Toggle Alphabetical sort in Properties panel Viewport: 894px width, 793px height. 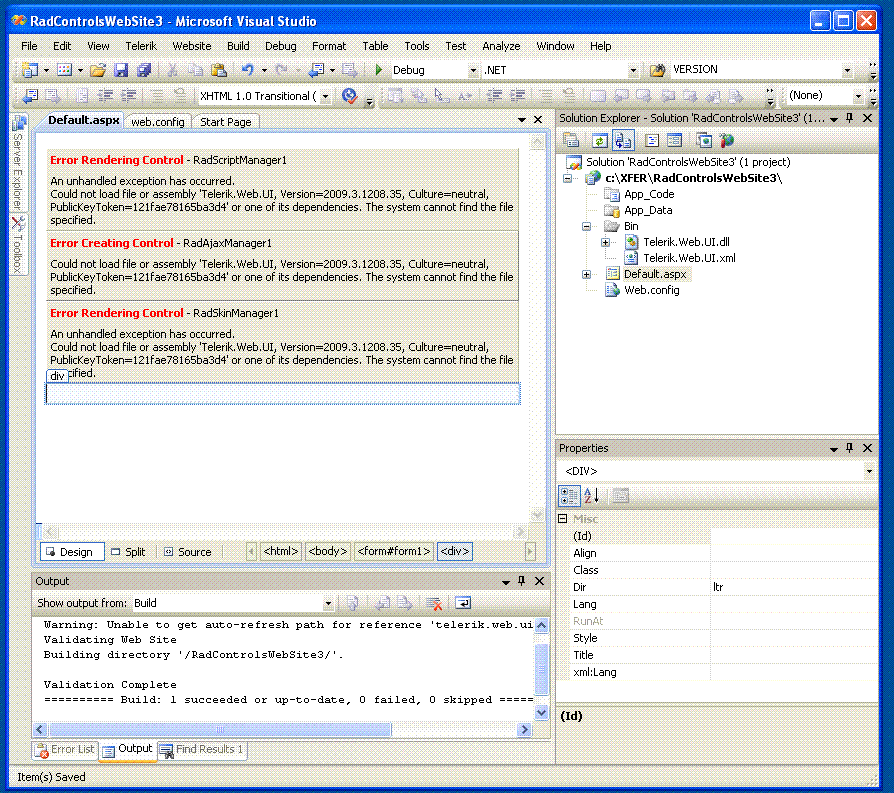click(592, 495)
